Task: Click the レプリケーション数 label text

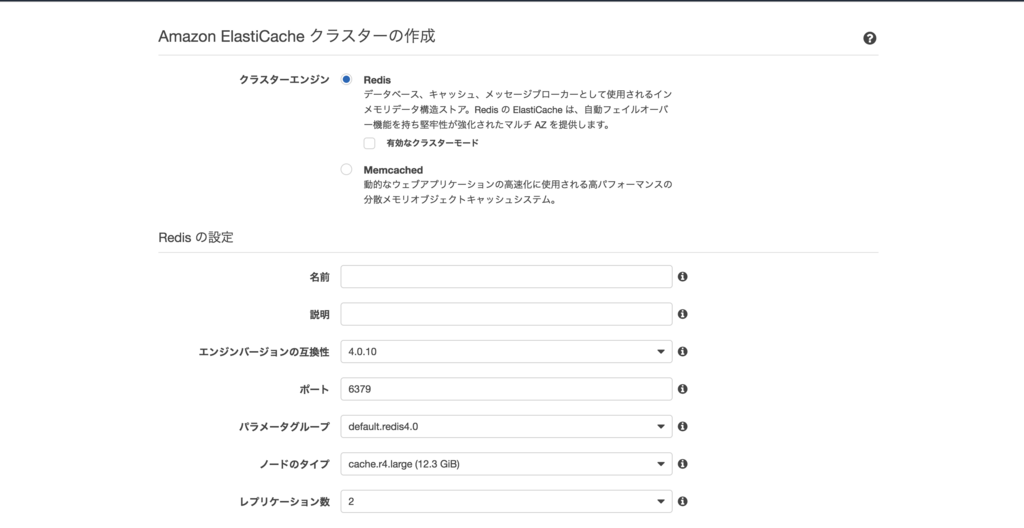Action: pyautogui.click(x=284, y=502)
